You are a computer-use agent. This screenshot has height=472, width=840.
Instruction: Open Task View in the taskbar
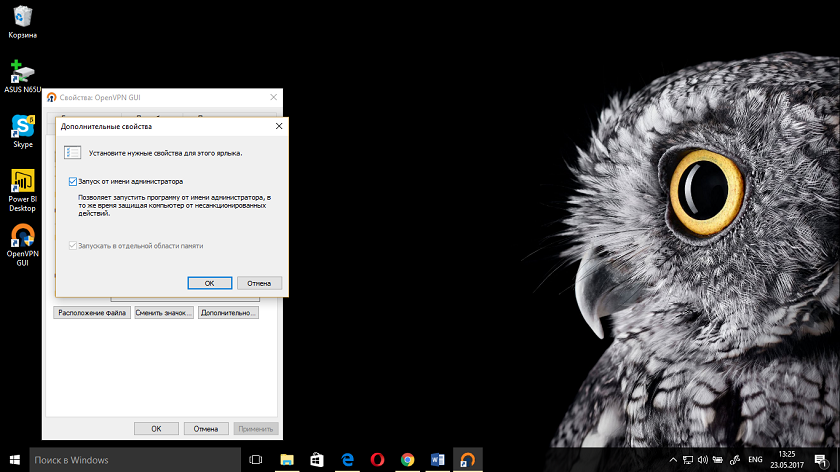(256, 460)
